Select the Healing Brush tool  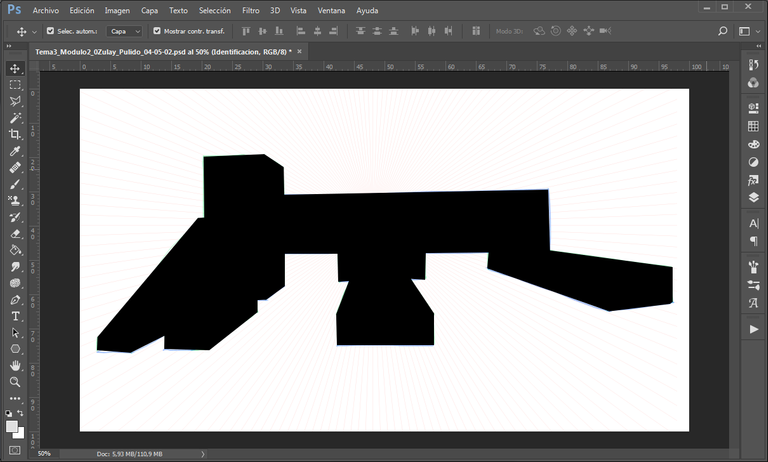coord(15,168)
